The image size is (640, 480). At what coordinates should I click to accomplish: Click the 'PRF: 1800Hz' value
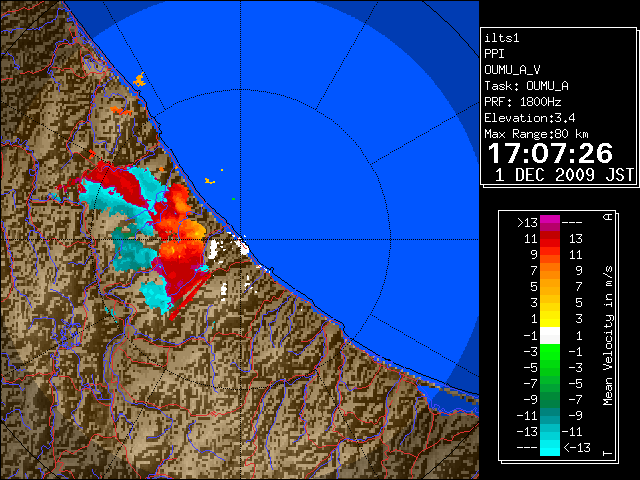(523, 102)
